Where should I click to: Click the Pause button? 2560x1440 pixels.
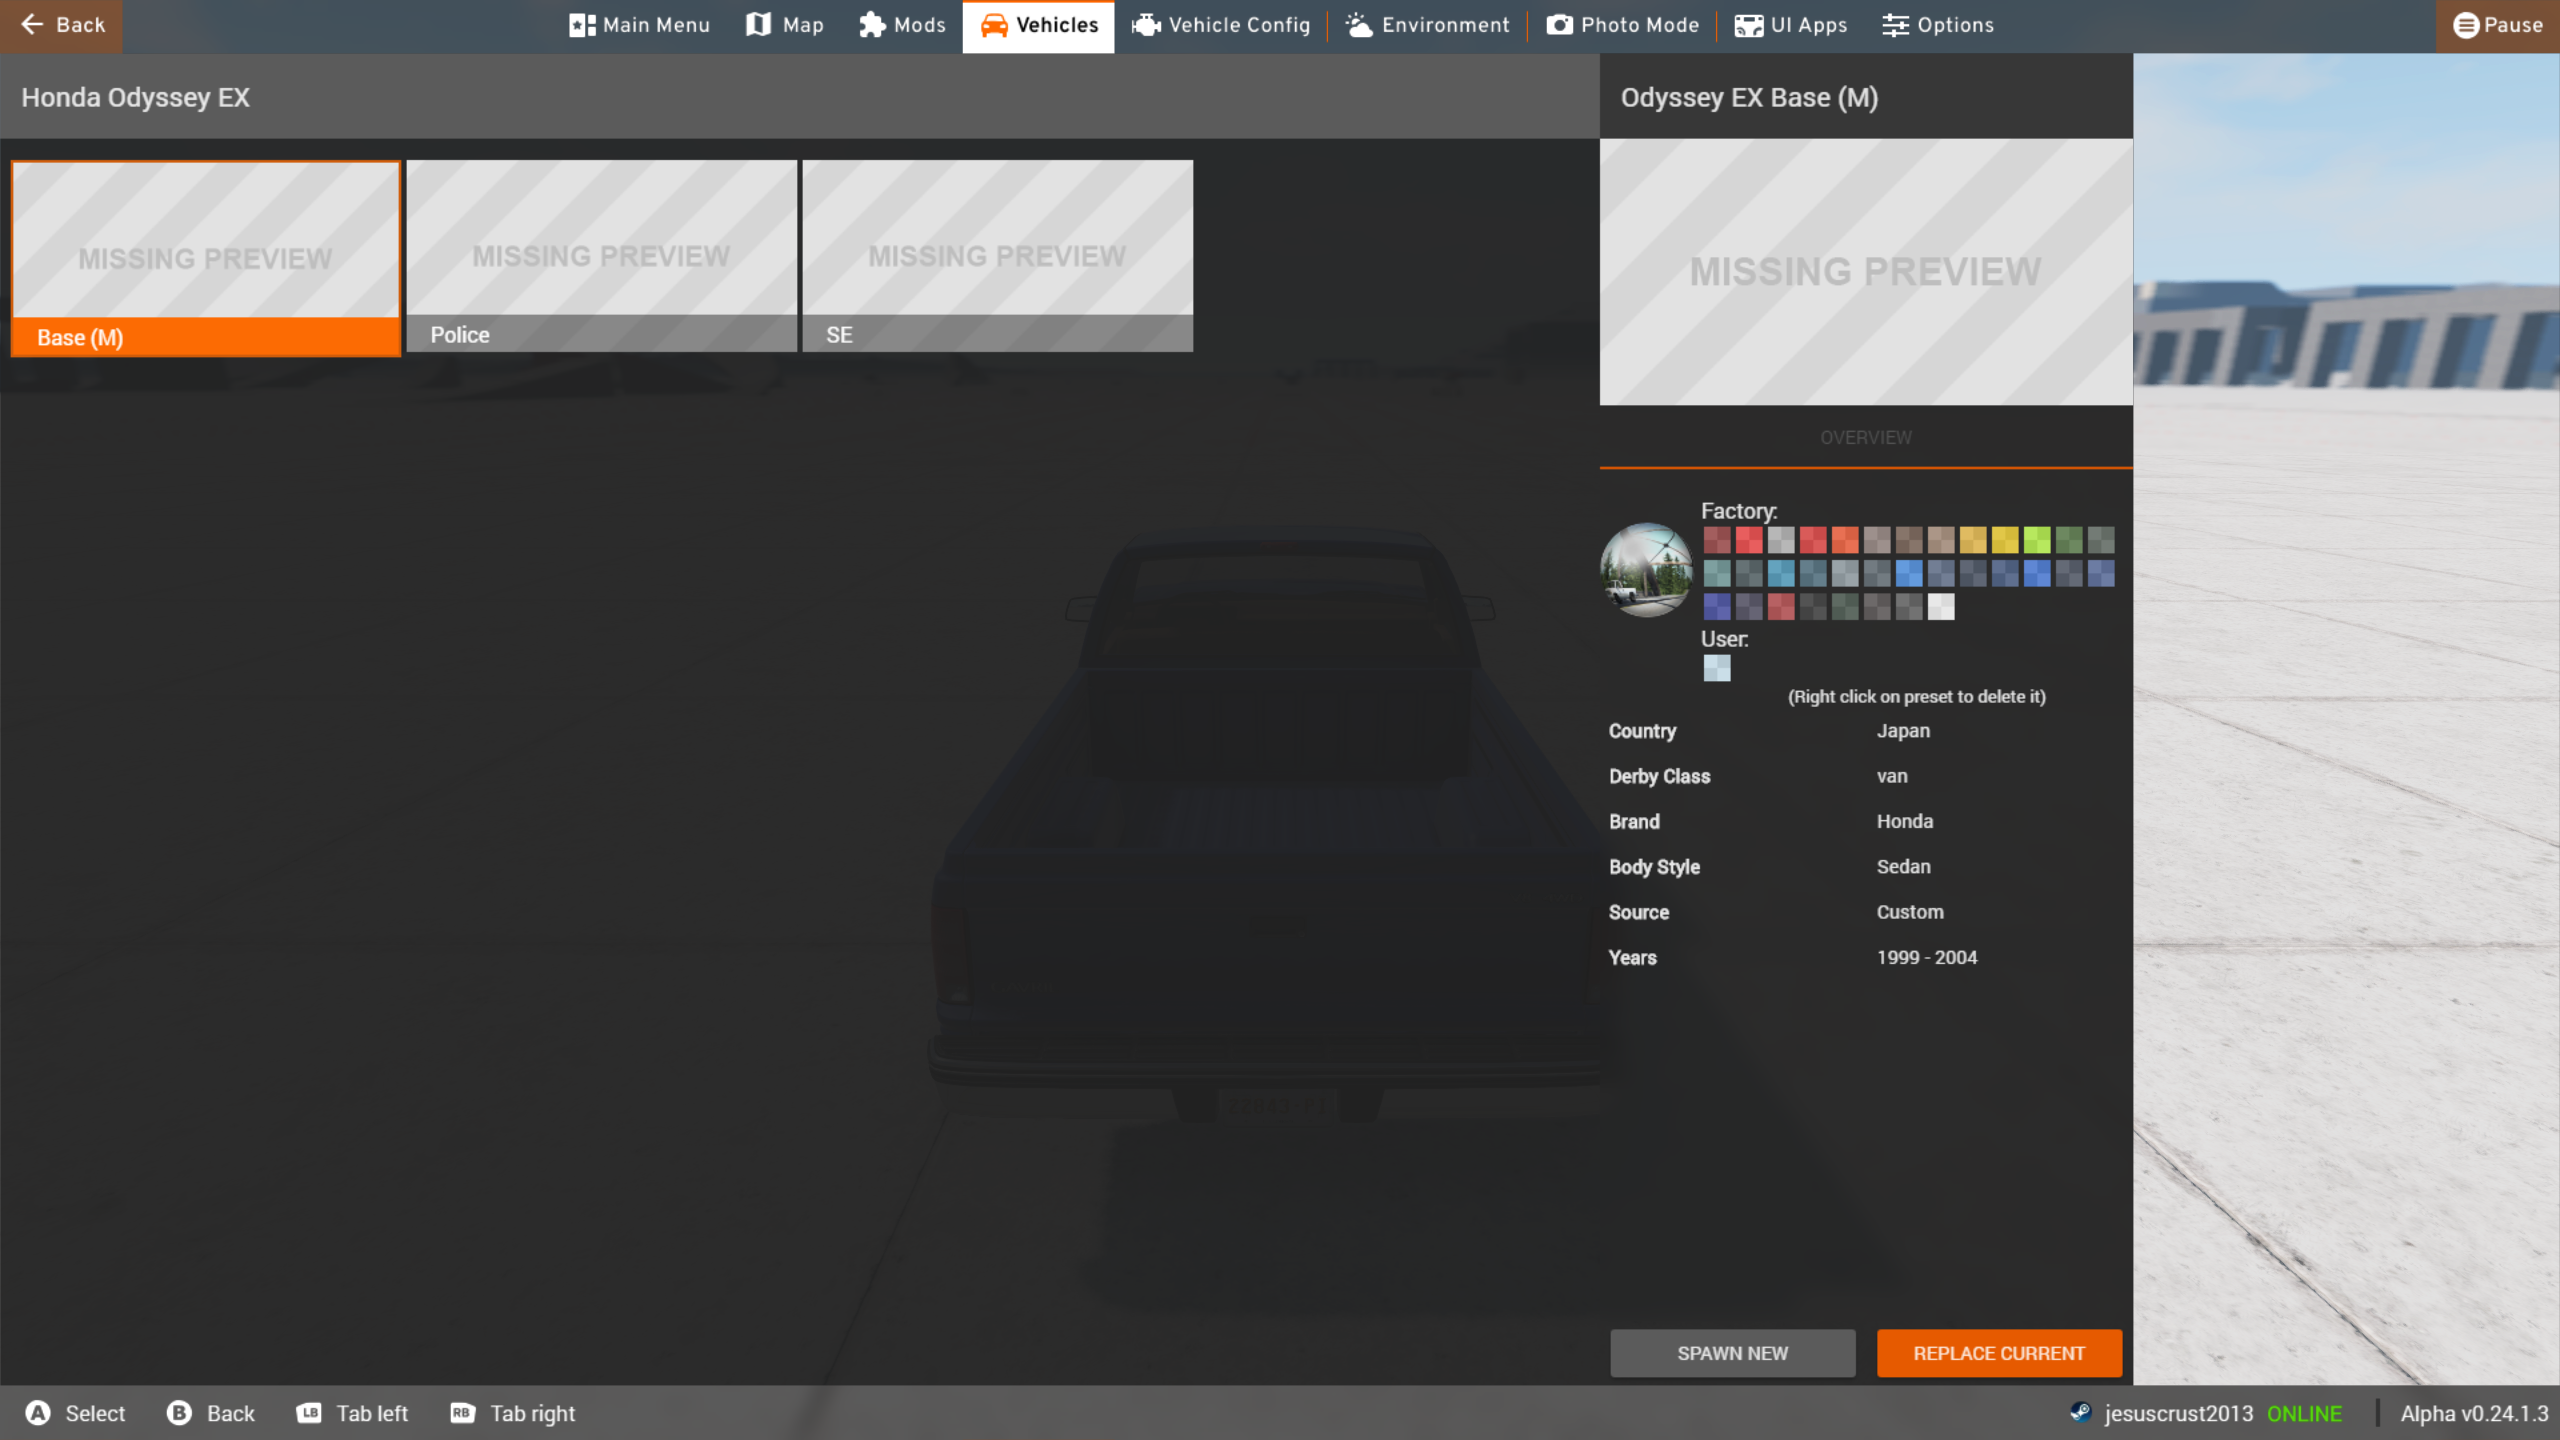pyautogui.click(x=2498, y=25)
